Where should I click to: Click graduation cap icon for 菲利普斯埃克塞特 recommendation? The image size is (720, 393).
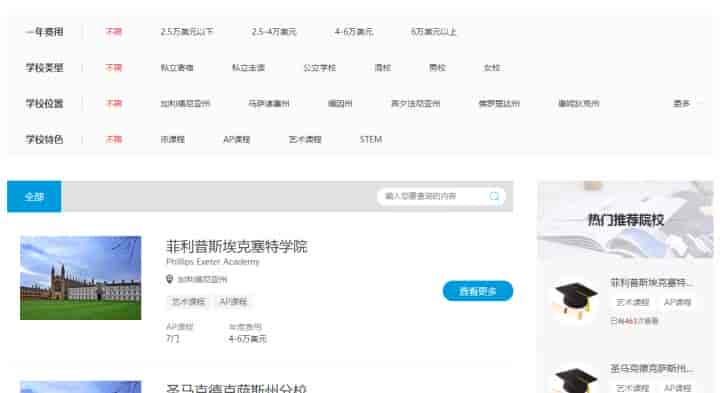point(575,301)
